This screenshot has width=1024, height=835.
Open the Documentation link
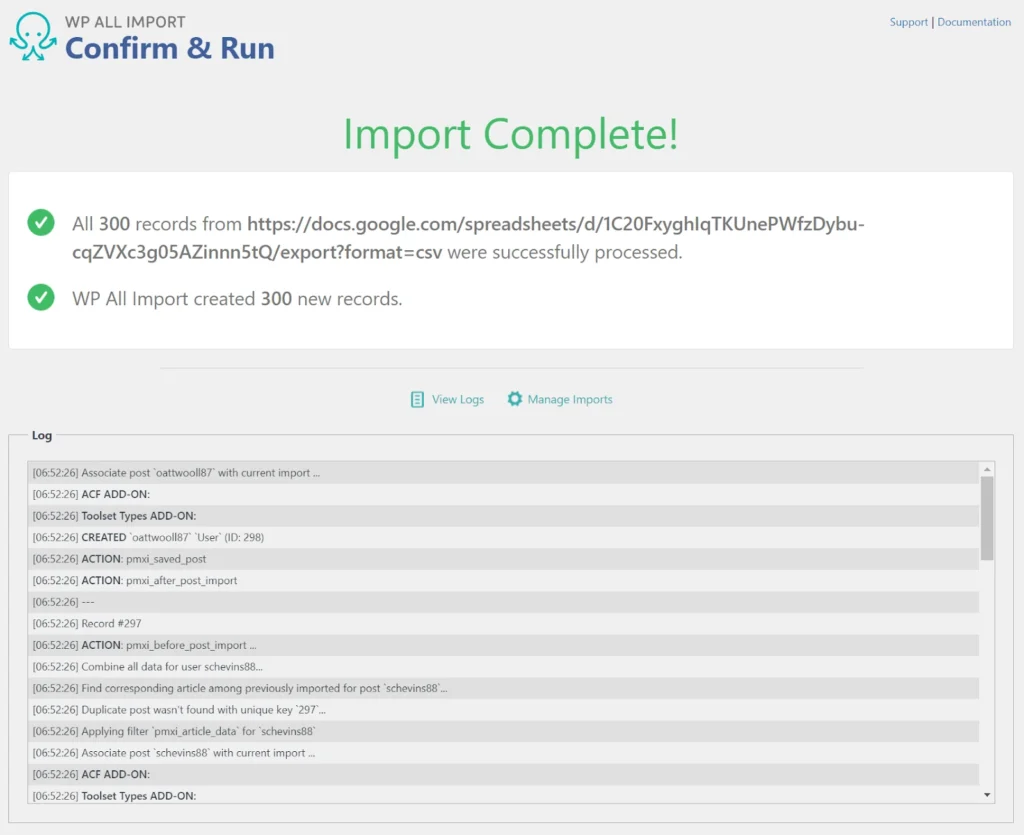point(973,22)
